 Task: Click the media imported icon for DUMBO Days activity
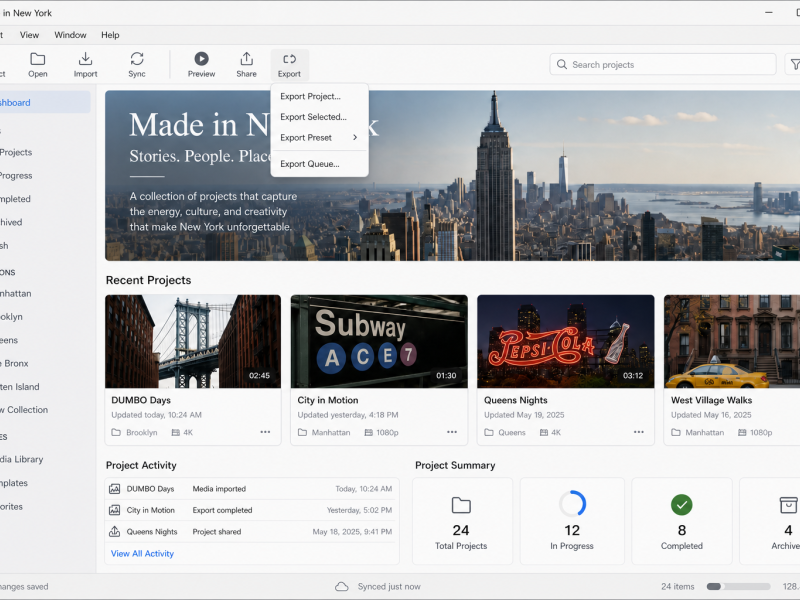tap(114, 489)
